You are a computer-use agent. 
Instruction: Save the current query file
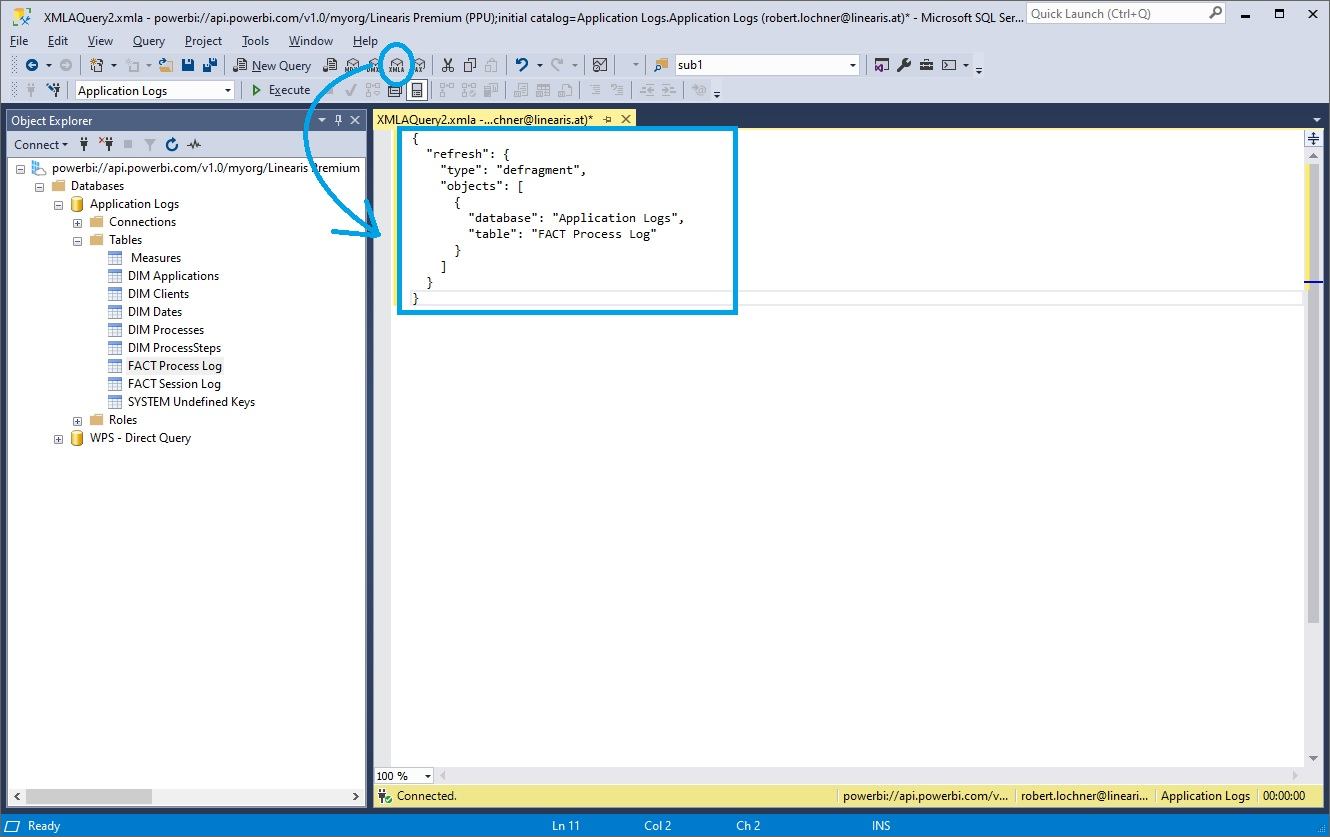[x=189, y=64]
